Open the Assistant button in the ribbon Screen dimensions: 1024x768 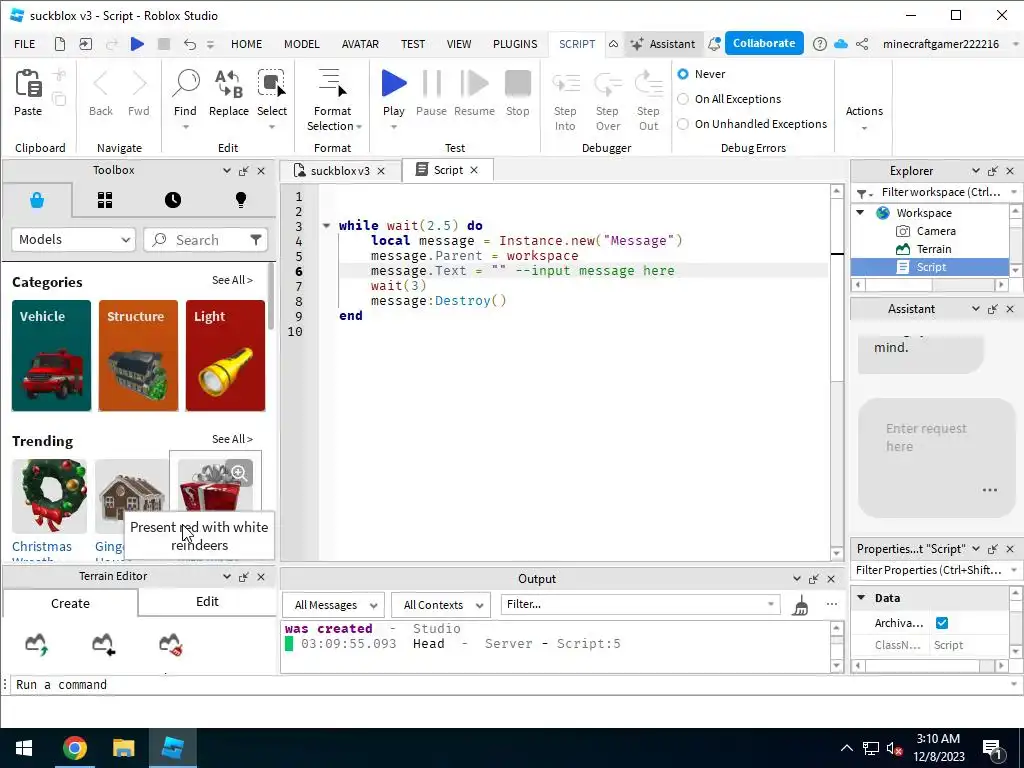click(x=662, y=44)
